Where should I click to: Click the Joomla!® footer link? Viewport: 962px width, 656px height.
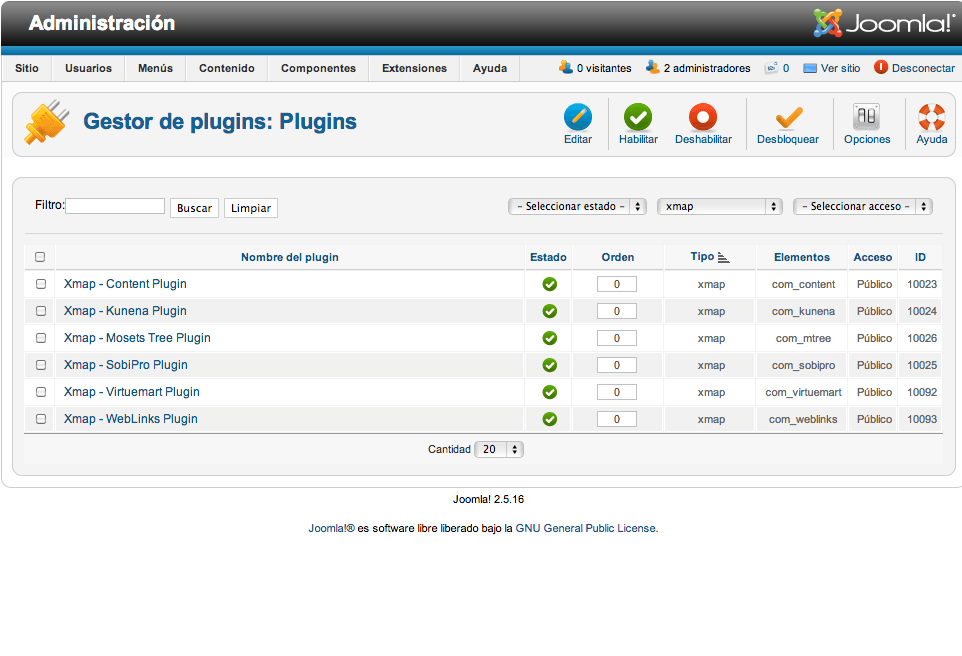331,528
